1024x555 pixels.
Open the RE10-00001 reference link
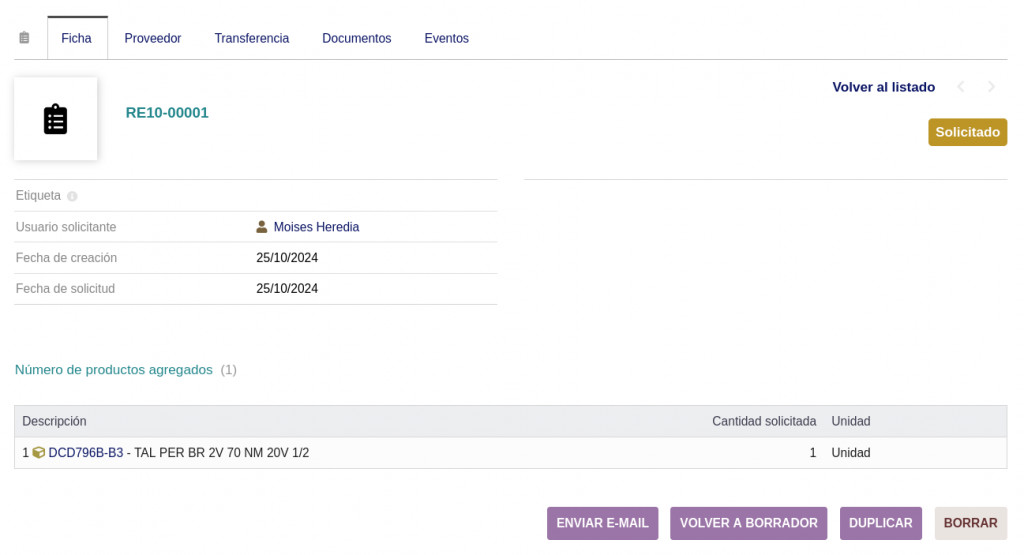(167, 113)
